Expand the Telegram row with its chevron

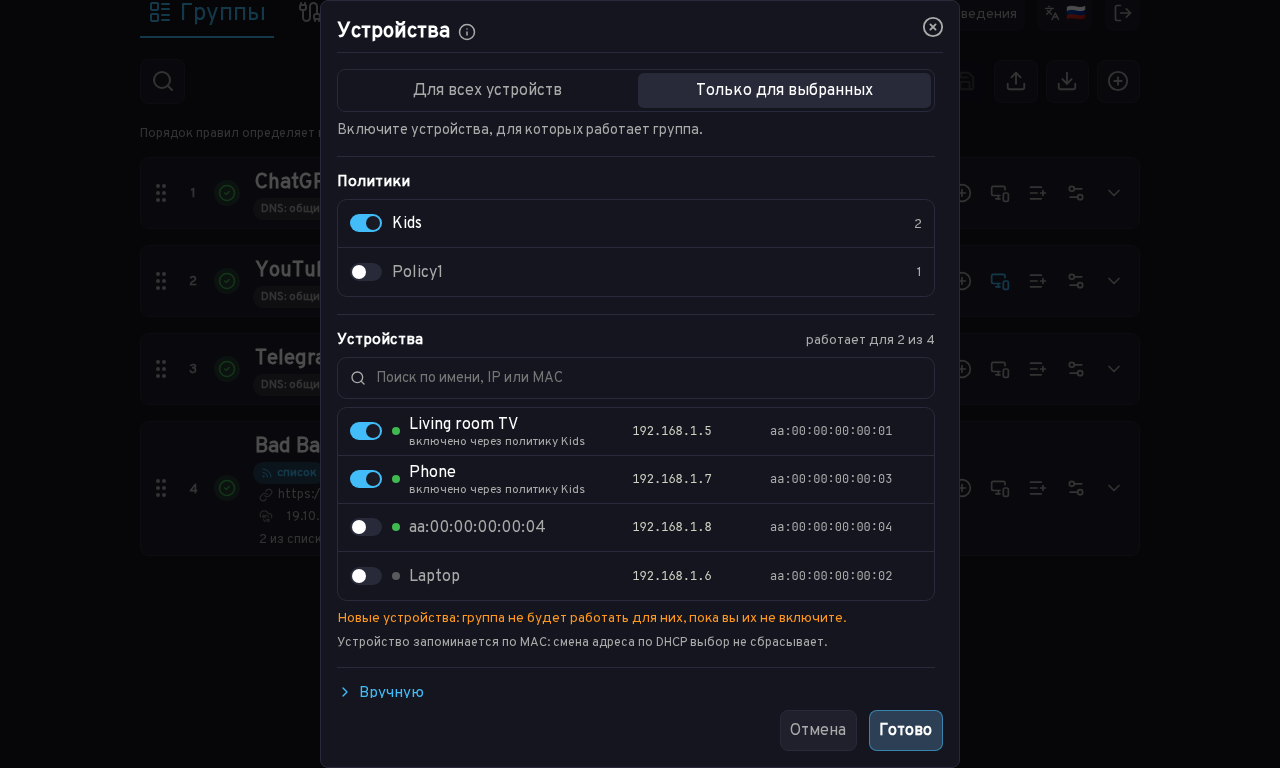tap(1114, 369)
